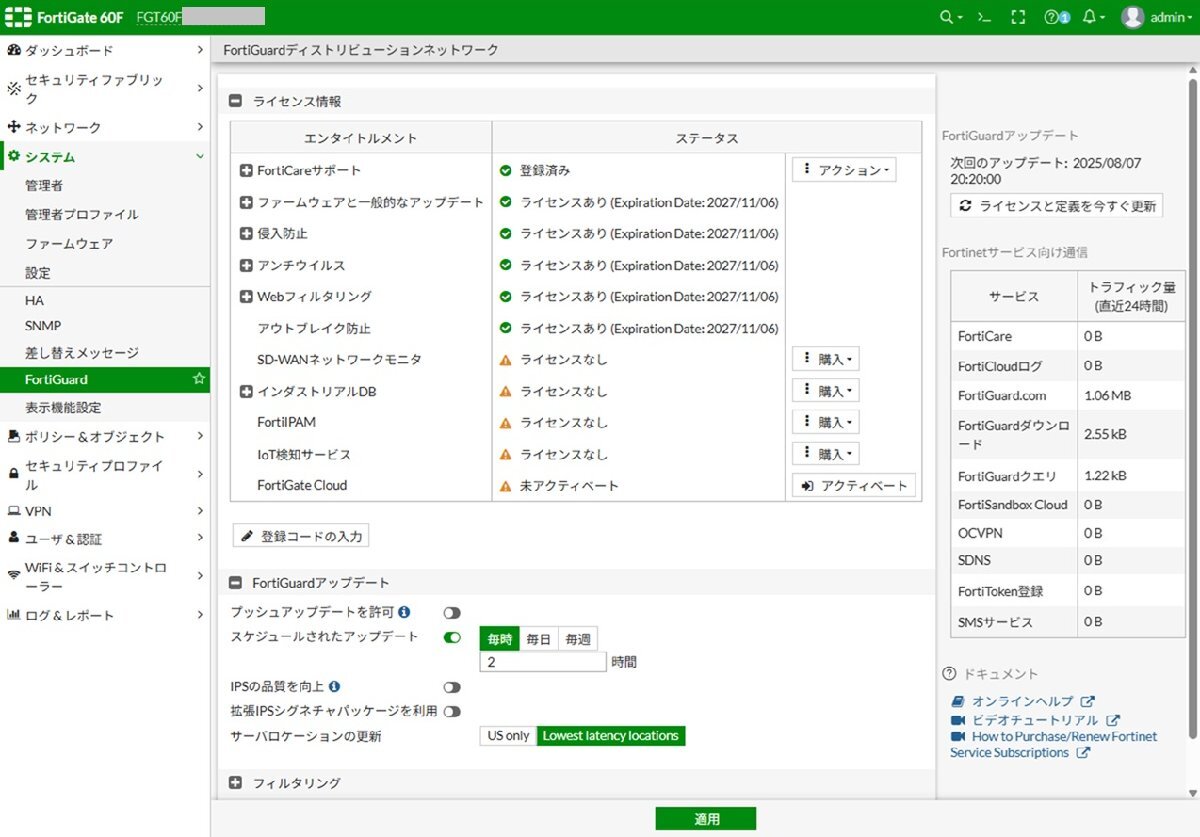
Task: Enable プッシュアップデートを許可 toggle
Action: 452,613
